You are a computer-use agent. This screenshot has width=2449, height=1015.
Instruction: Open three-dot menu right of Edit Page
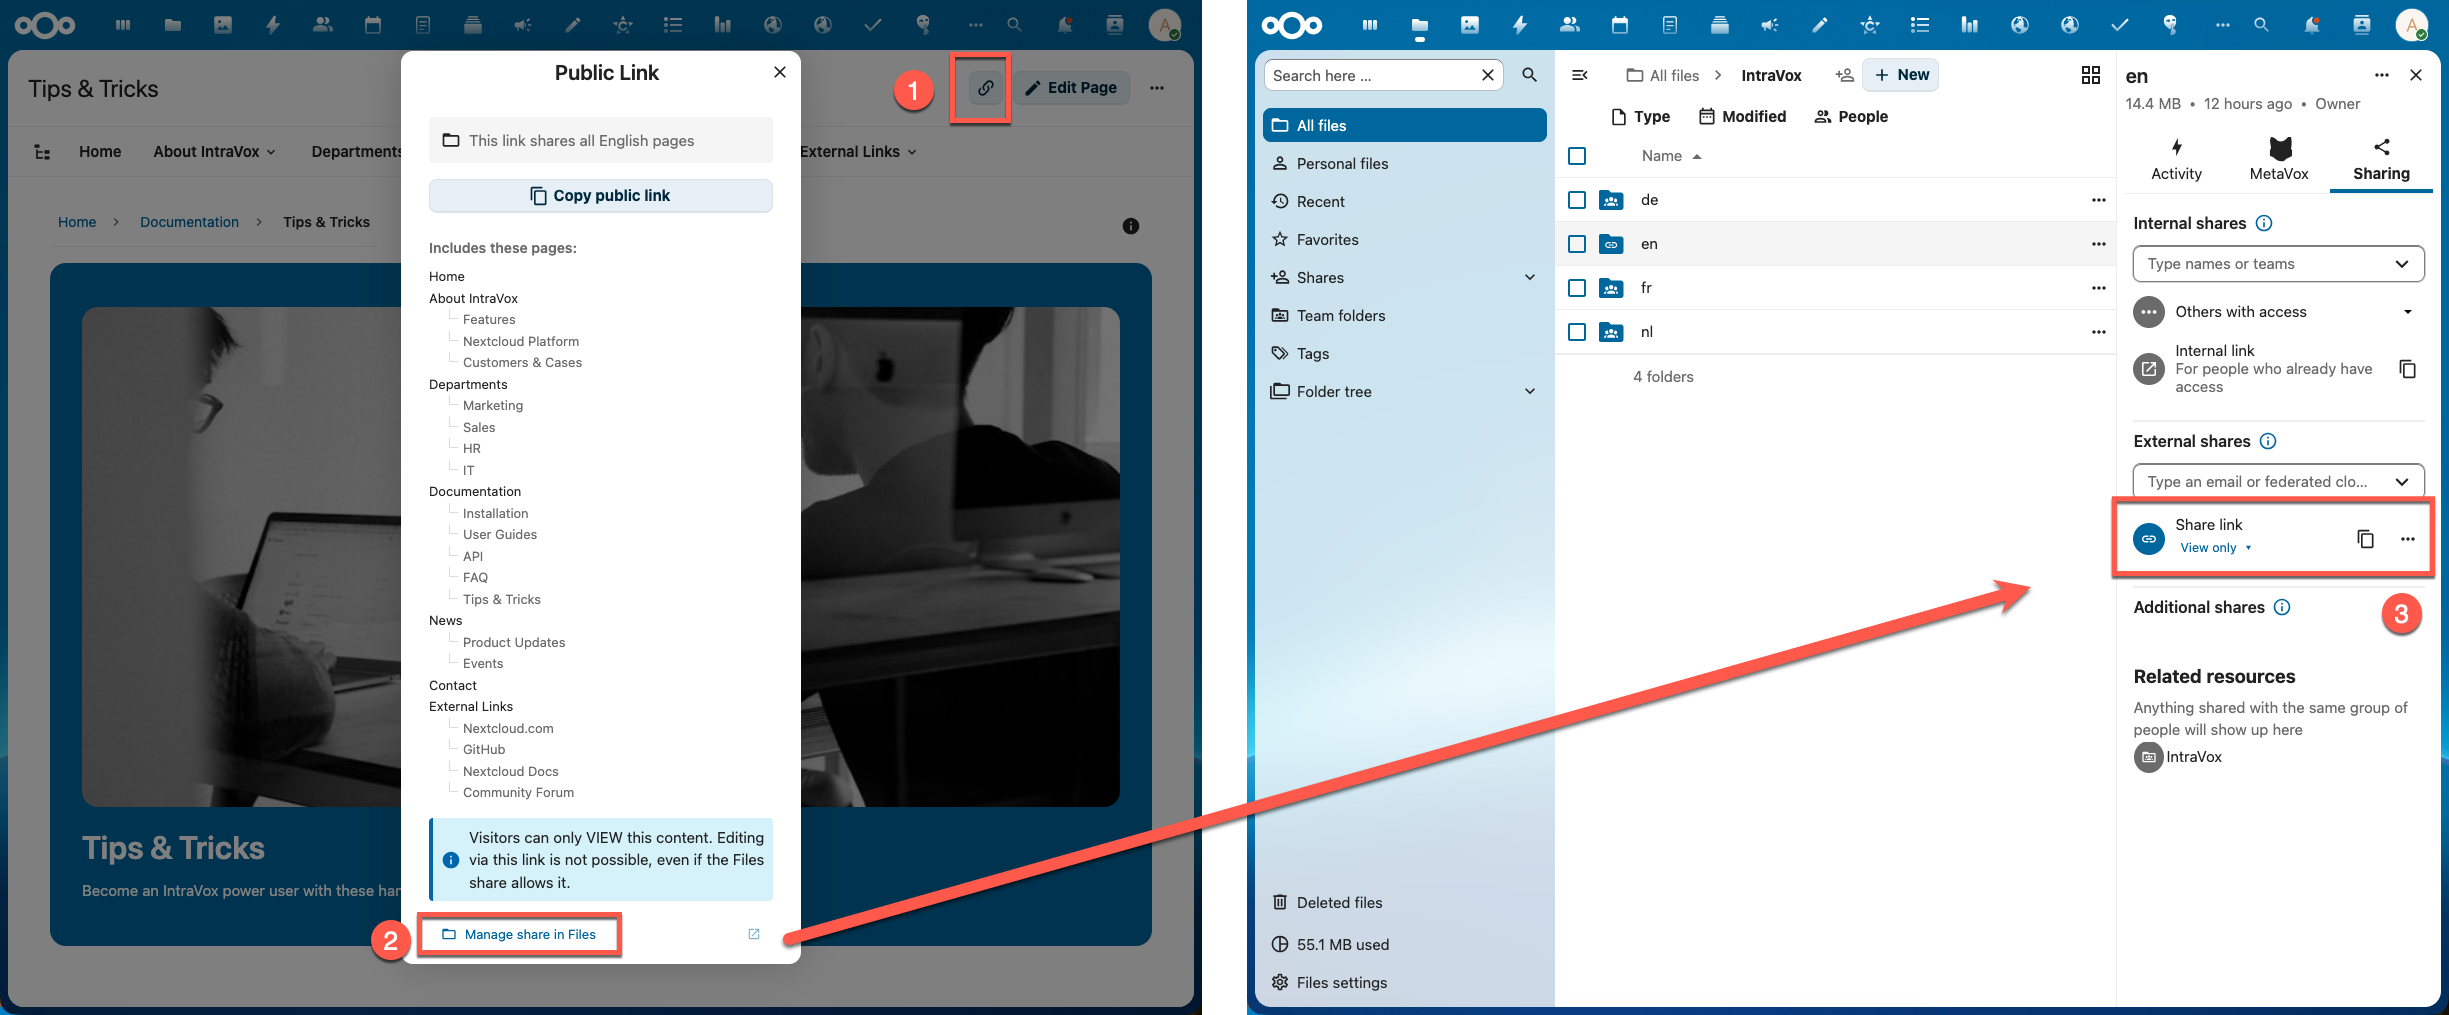coord(1157,88)
